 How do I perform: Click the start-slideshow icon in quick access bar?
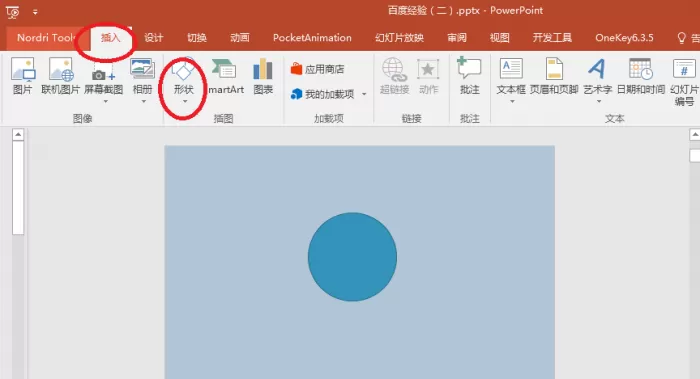[12, 12]
